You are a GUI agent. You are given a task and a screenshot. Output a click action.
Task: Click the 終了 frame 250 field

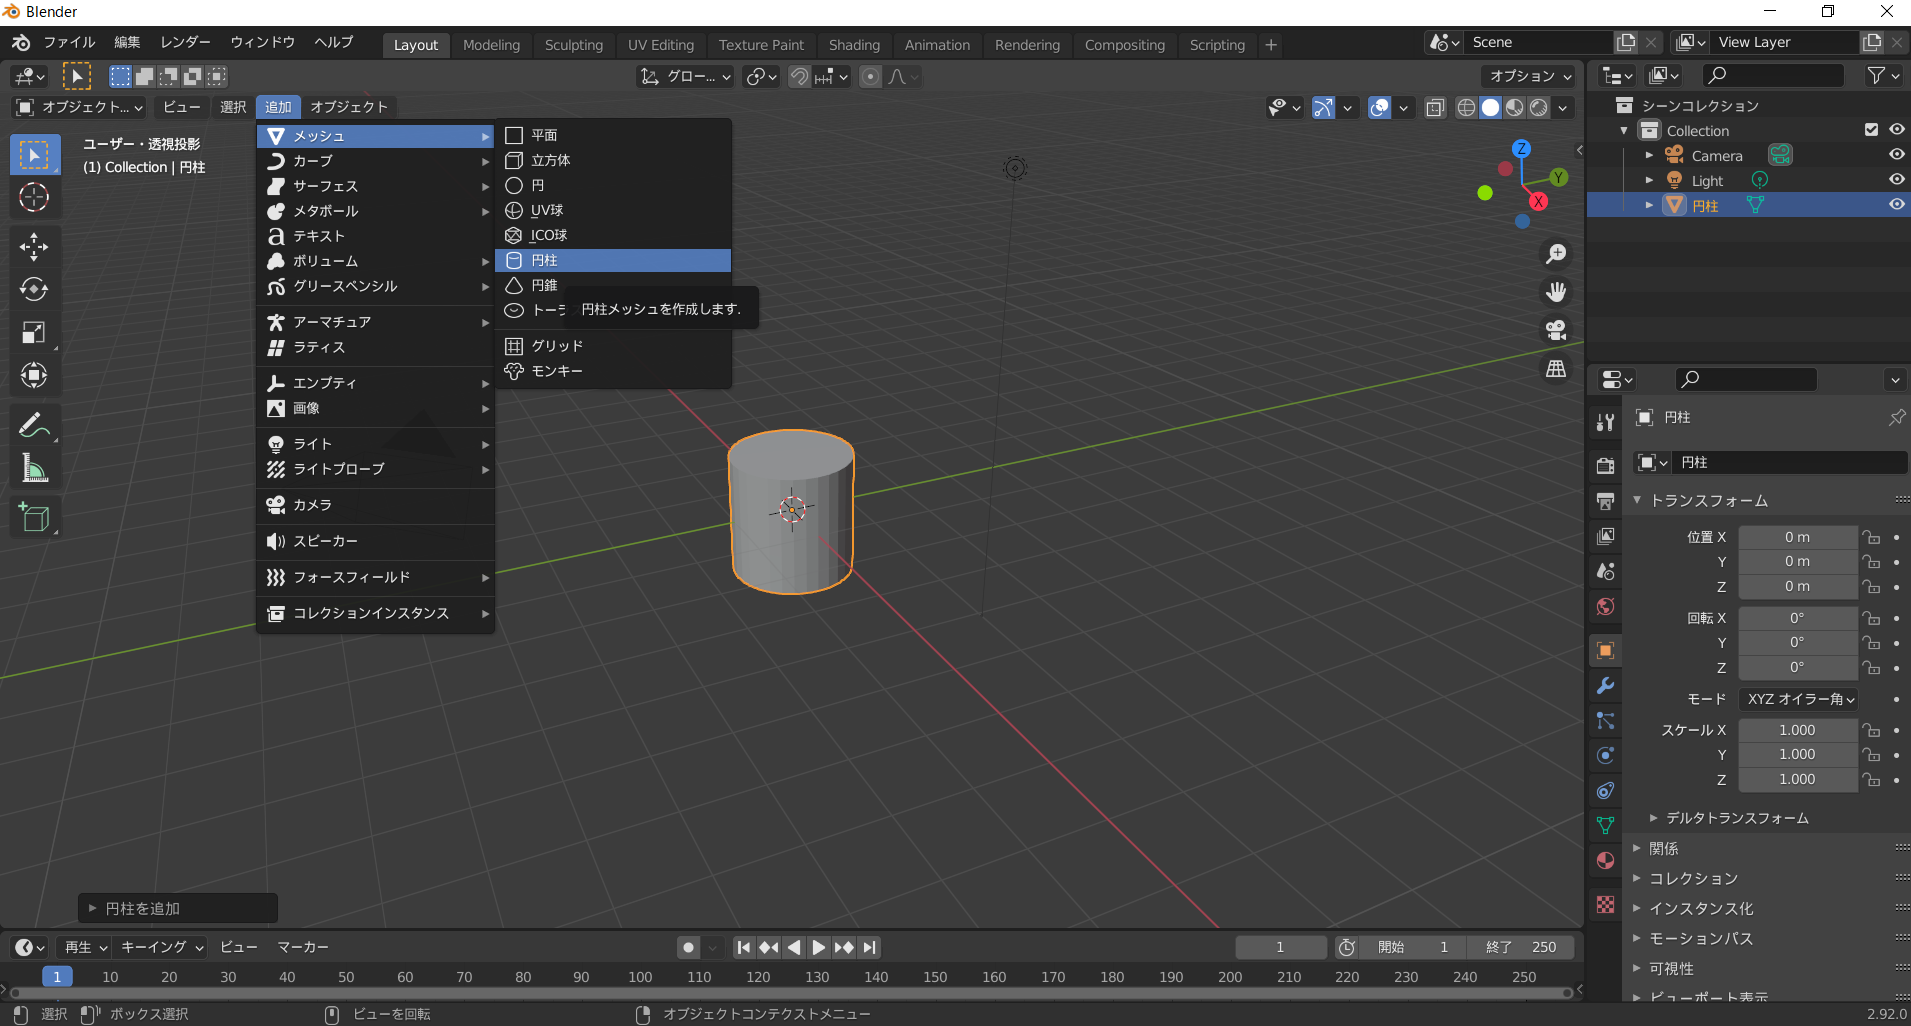click(x=1521, y=947)
